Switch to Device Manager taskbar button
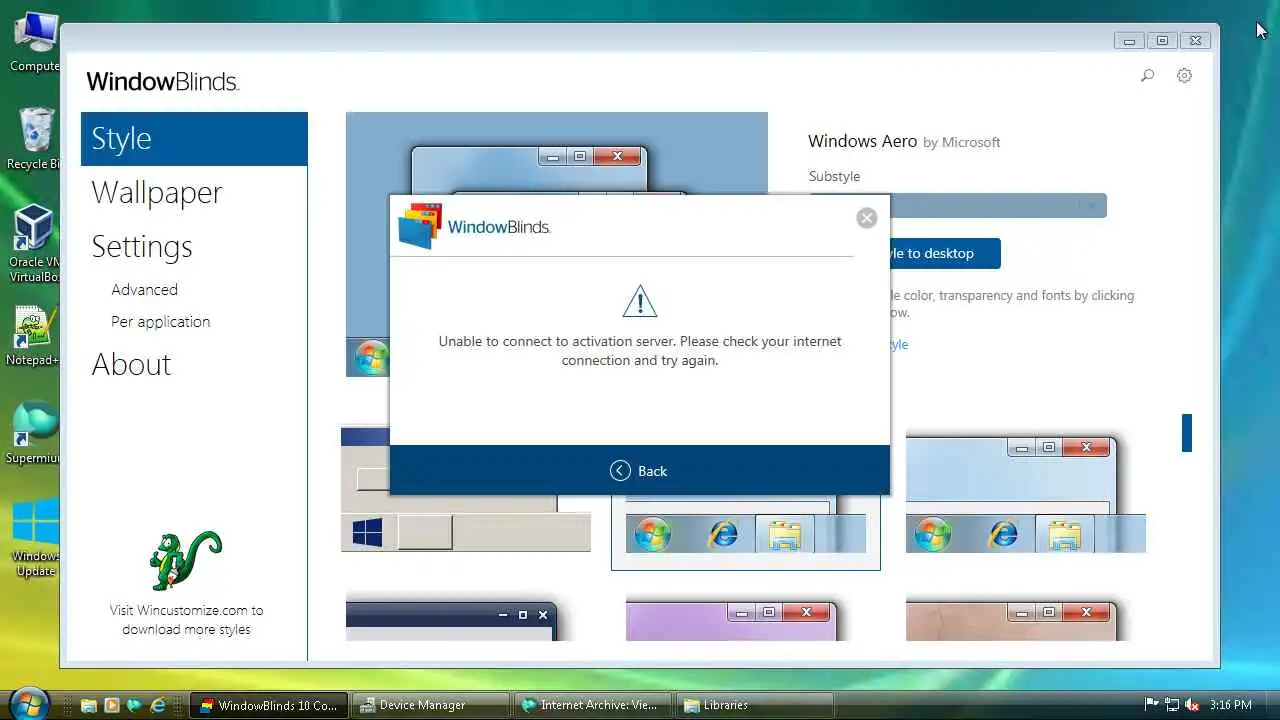Viewport: 1280px width, 720px height. pyautogui.click(x=430, y=705)
